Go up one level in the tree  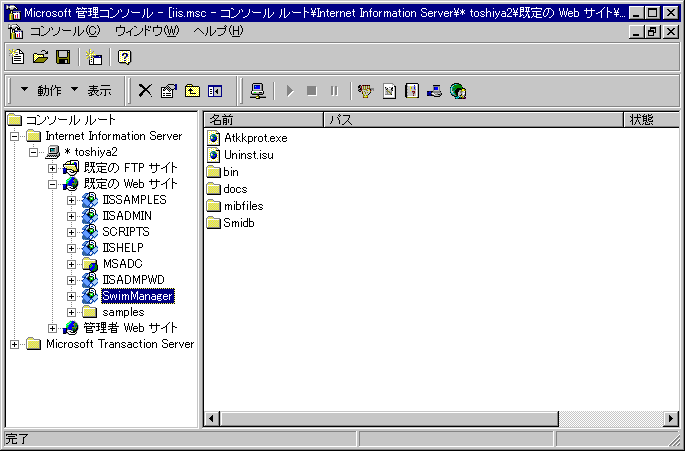192,91
